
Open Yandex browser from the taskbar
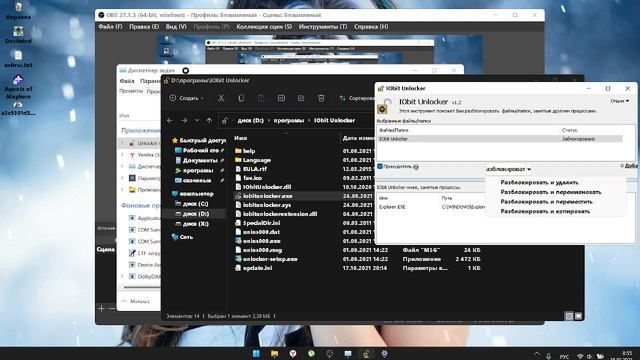tap(293, 353)
